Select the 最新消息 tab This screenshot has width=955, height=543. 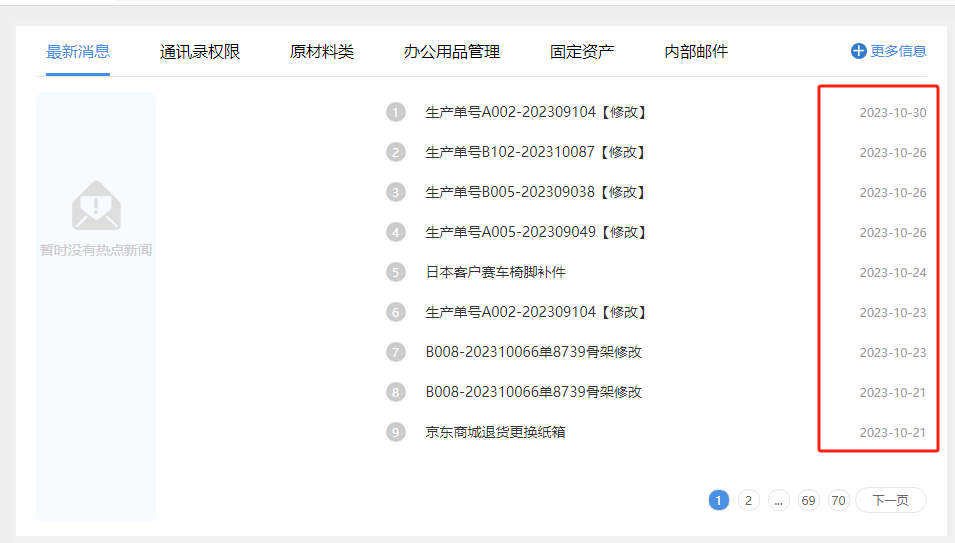(x=78, y=52)
